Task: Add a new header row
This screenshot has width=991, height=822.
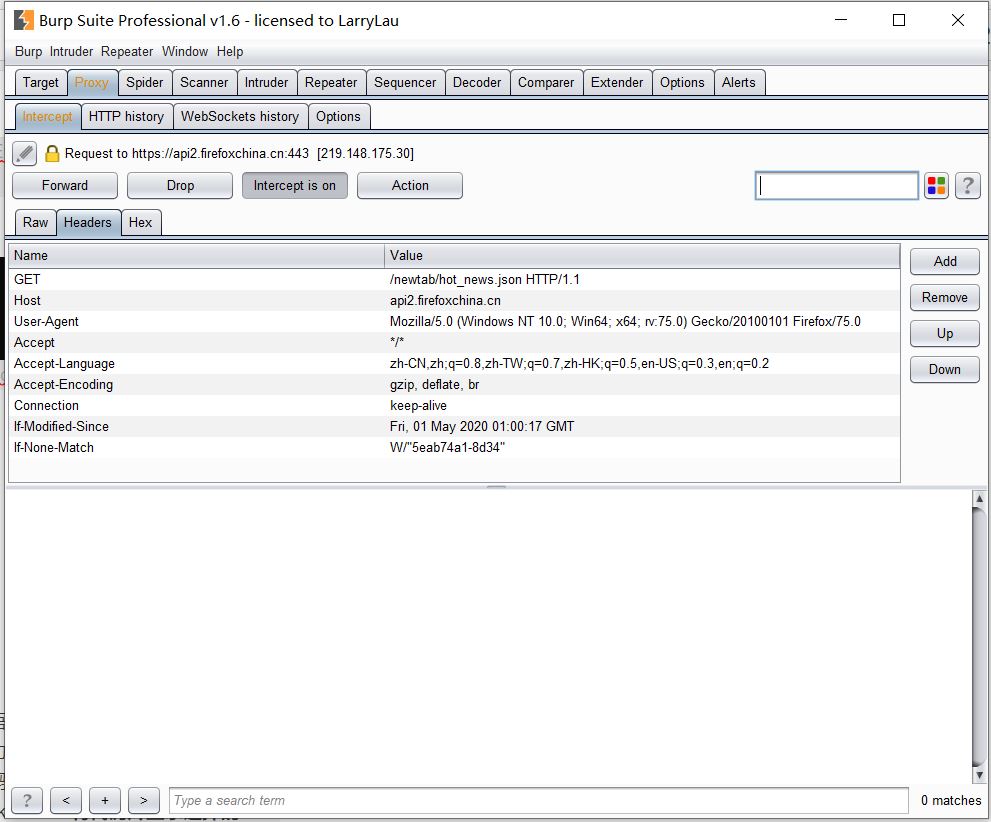Action: pos(944,262)
